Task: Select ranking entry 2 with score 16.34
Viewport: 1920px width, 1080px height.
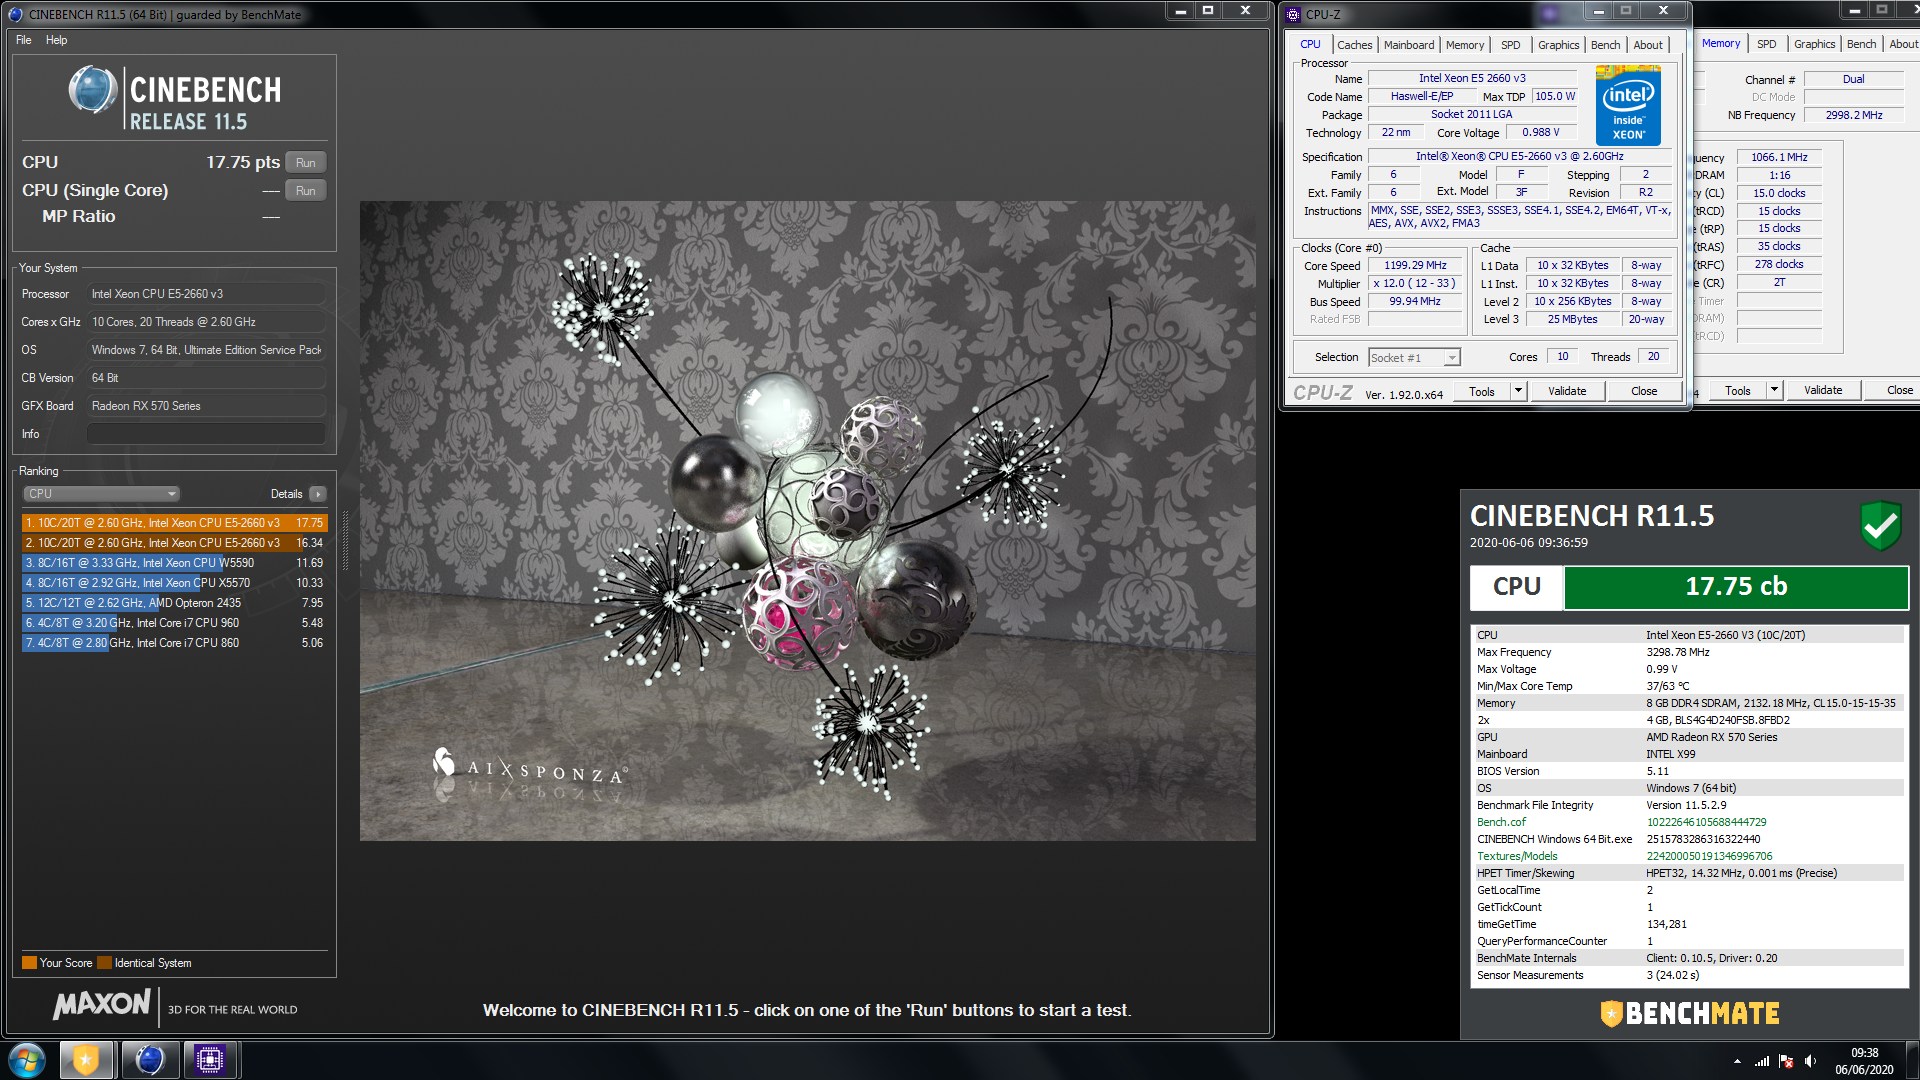Action: click(x=174, y=542)
